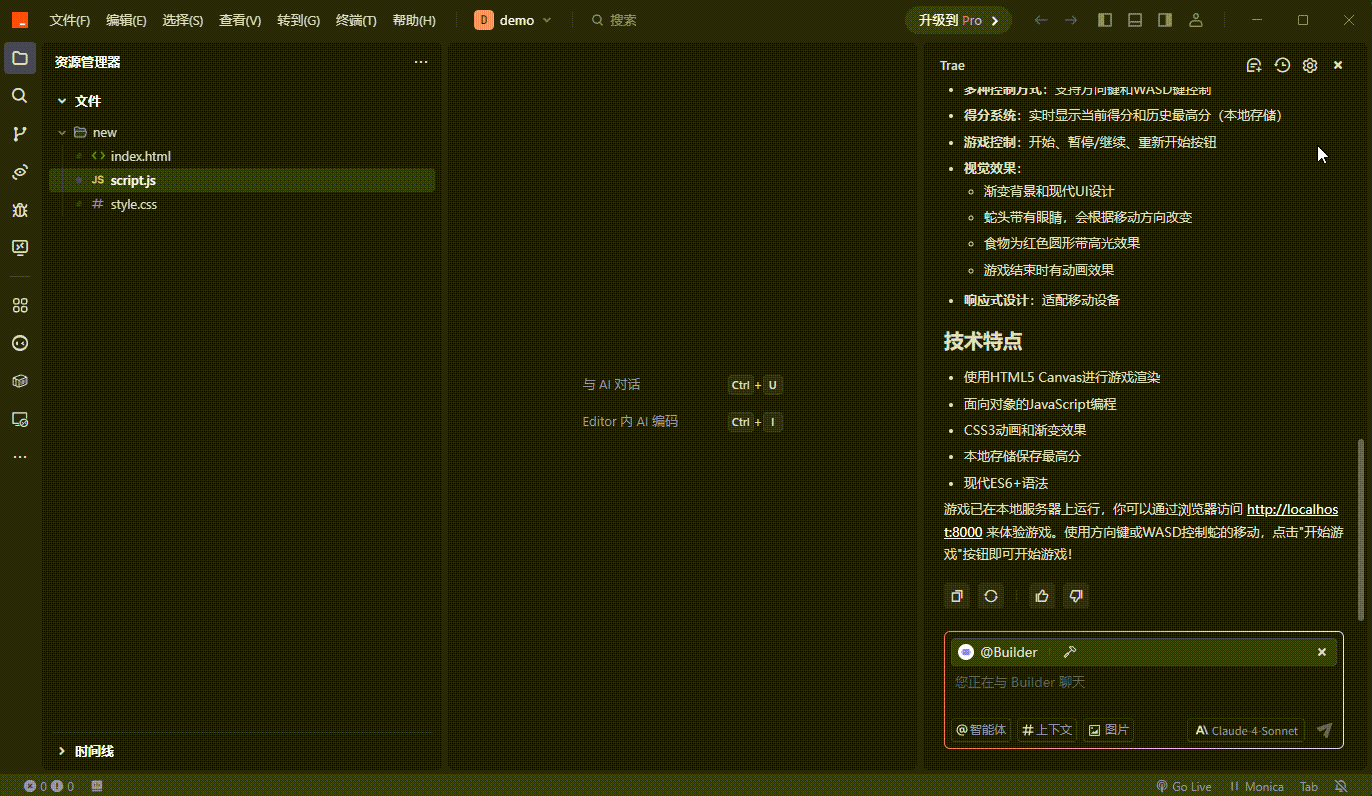Open Explorer more actions ellipsis
The image size is (1372, 796).
click(x=421, y=62)
